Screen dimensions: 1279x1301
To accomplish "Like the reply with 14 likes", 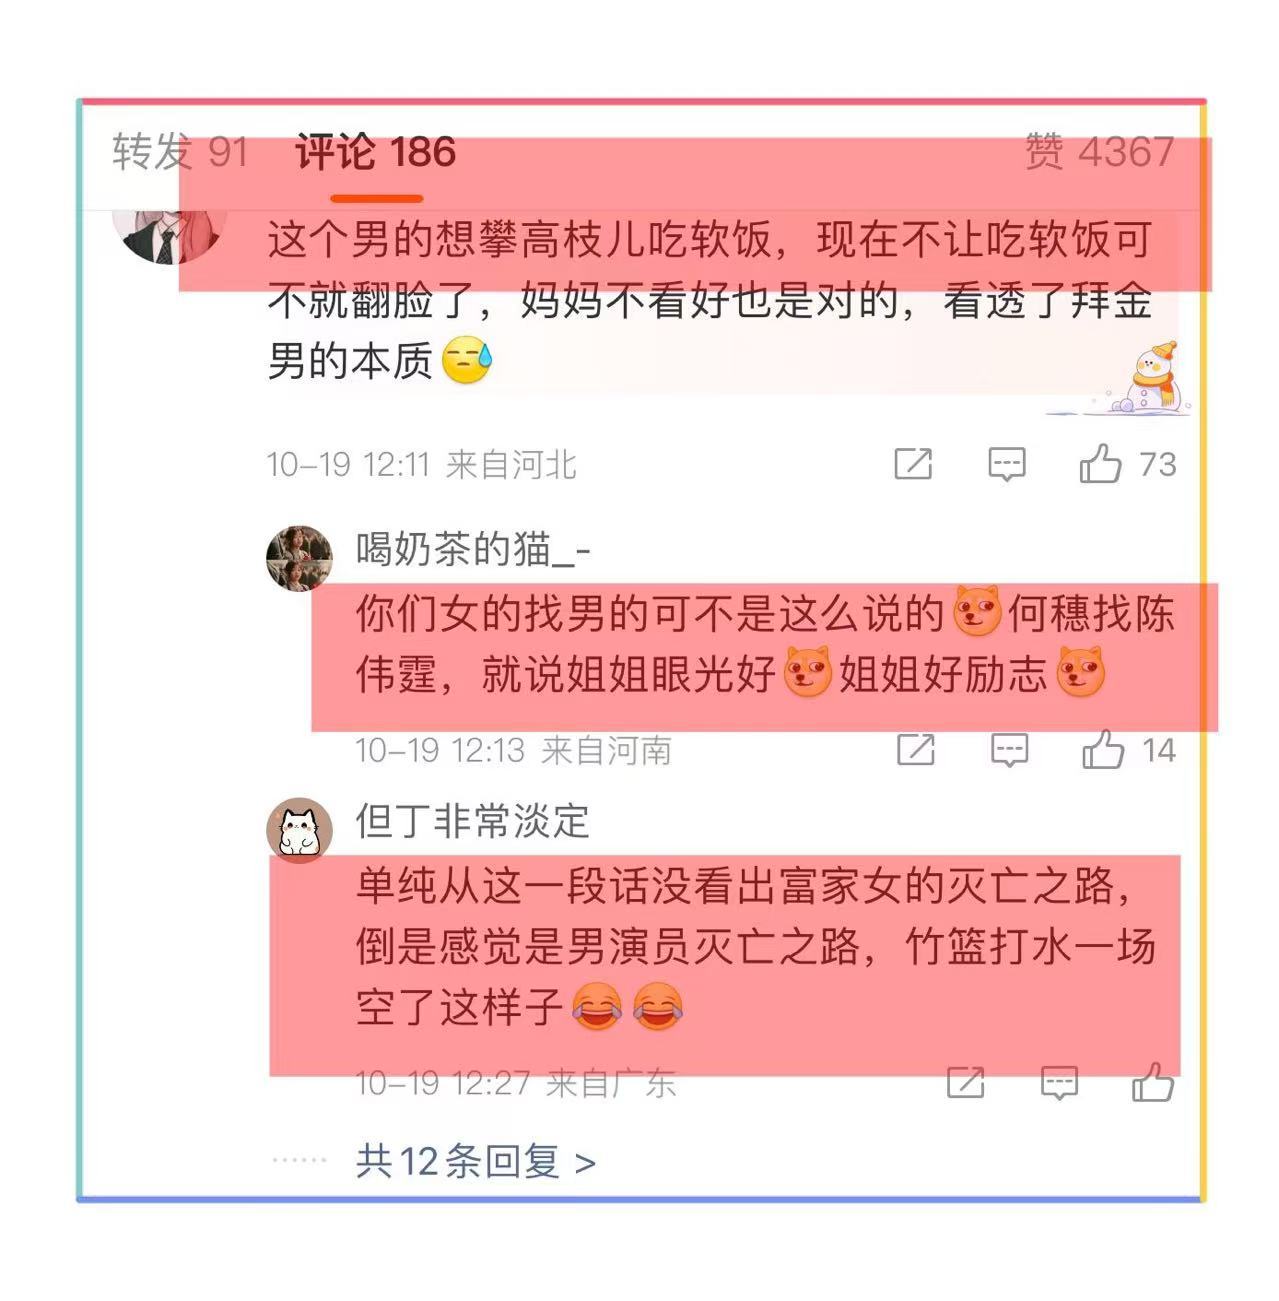I will tap(1104, 749).
